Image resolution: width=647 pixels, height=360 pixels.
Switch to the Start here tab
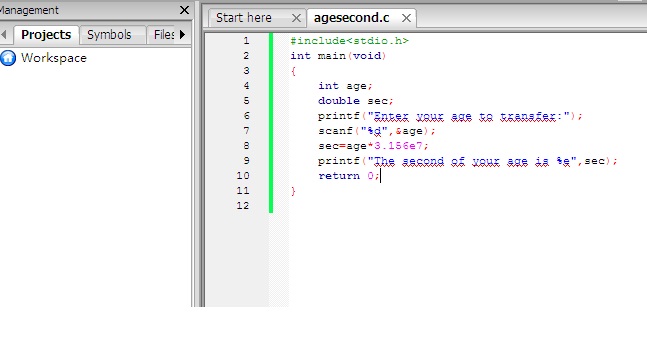click(244, 18)
